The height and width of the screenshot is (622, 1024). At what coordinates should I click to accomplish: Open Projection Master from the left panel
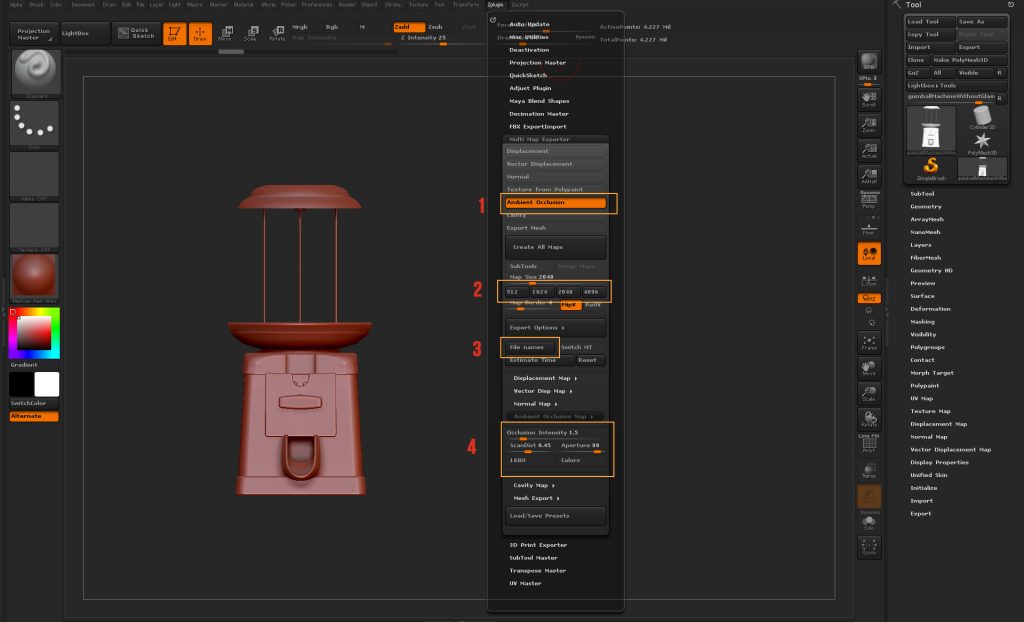tap(33, 33)
